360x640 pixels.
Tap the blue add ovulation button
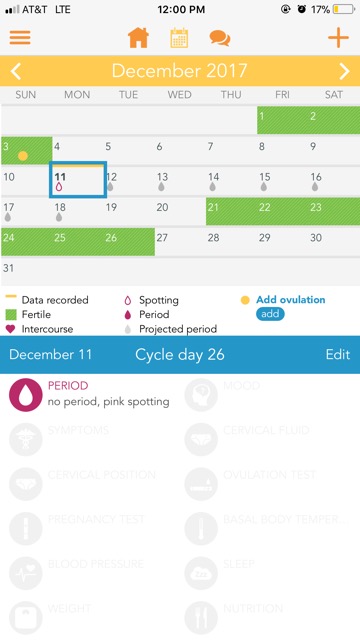tap(270, 314)
